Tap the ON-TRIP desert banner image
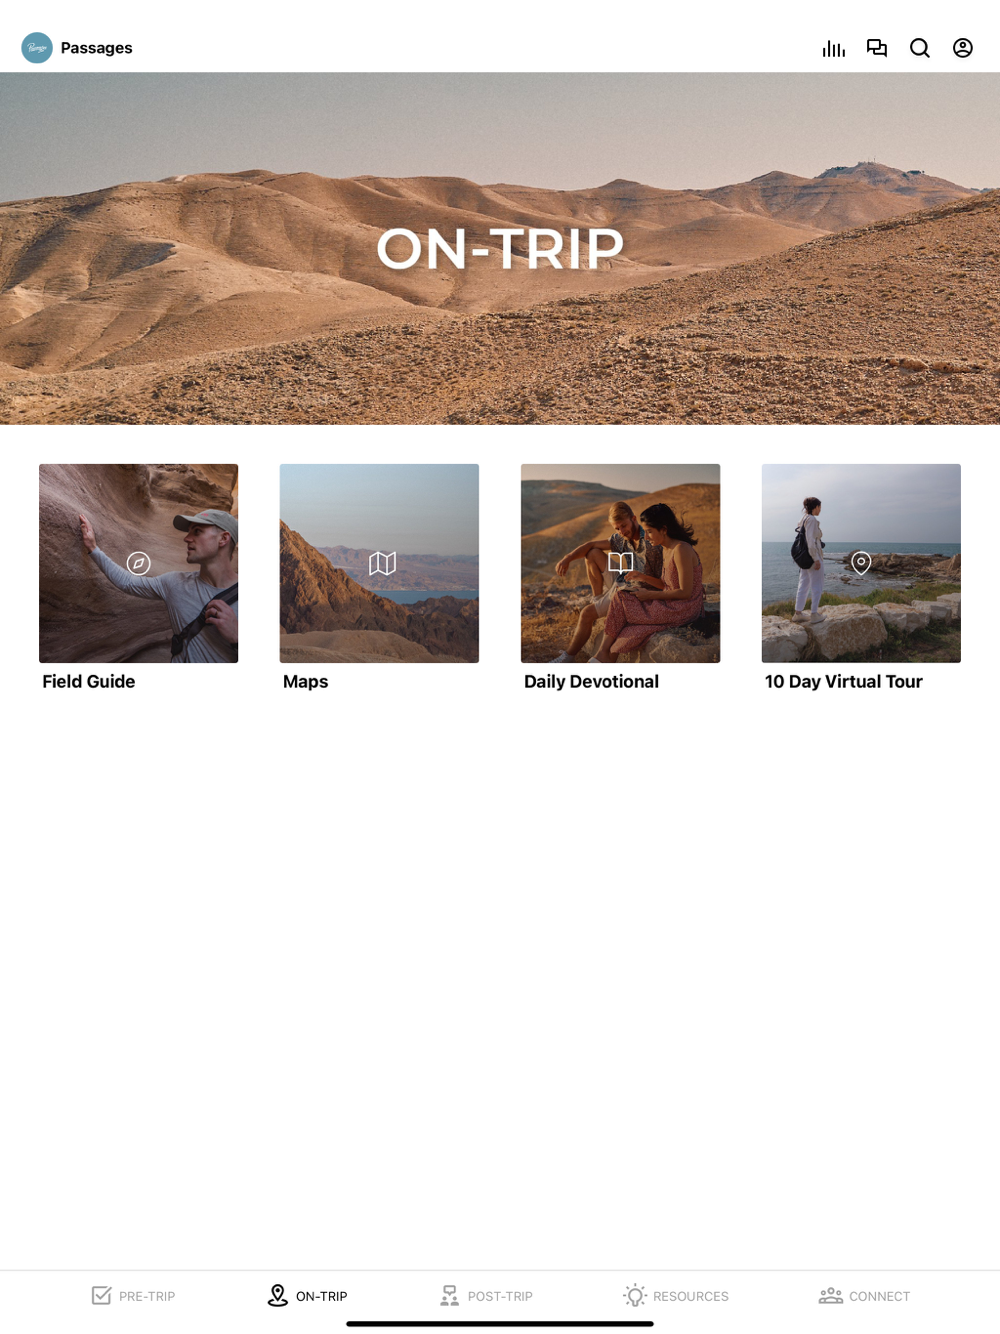This screenshot has width=1000, height=1334. pos(500,248)
